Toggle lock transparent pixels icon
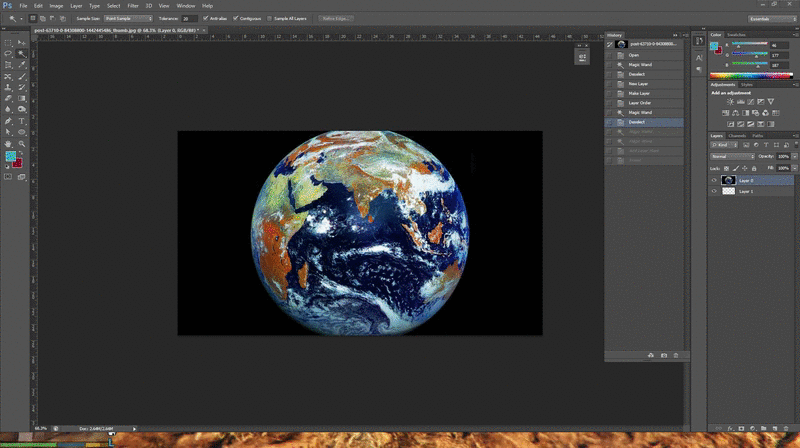 coord(727,168)
